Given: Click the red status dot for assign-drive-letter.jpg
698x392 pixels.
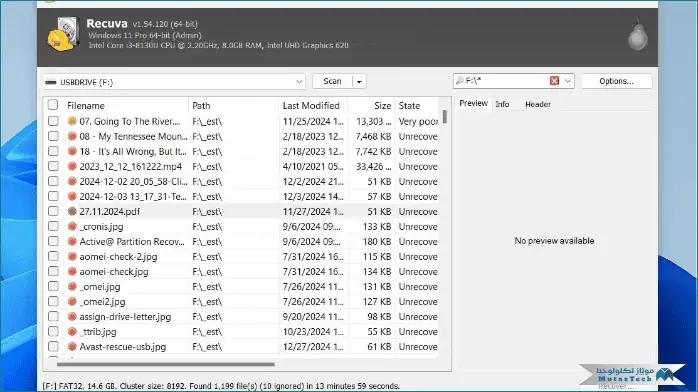Looking at the screenshot, I should pyautogui.click(x=72, y=317).
